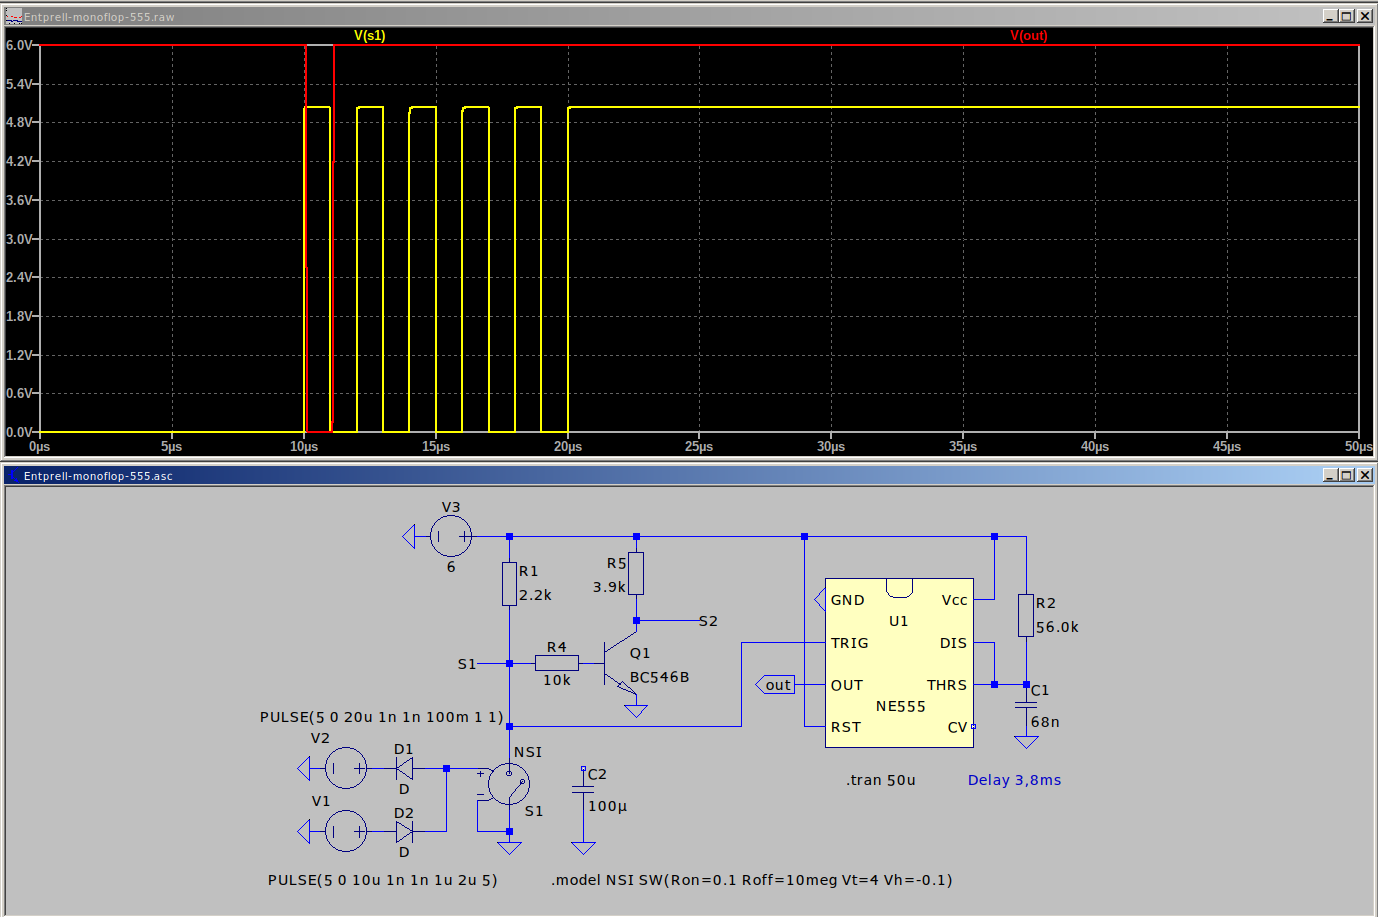Click the NE555 timer chip U1
This screenshot has height=917, width=1378.
[898, 663]
